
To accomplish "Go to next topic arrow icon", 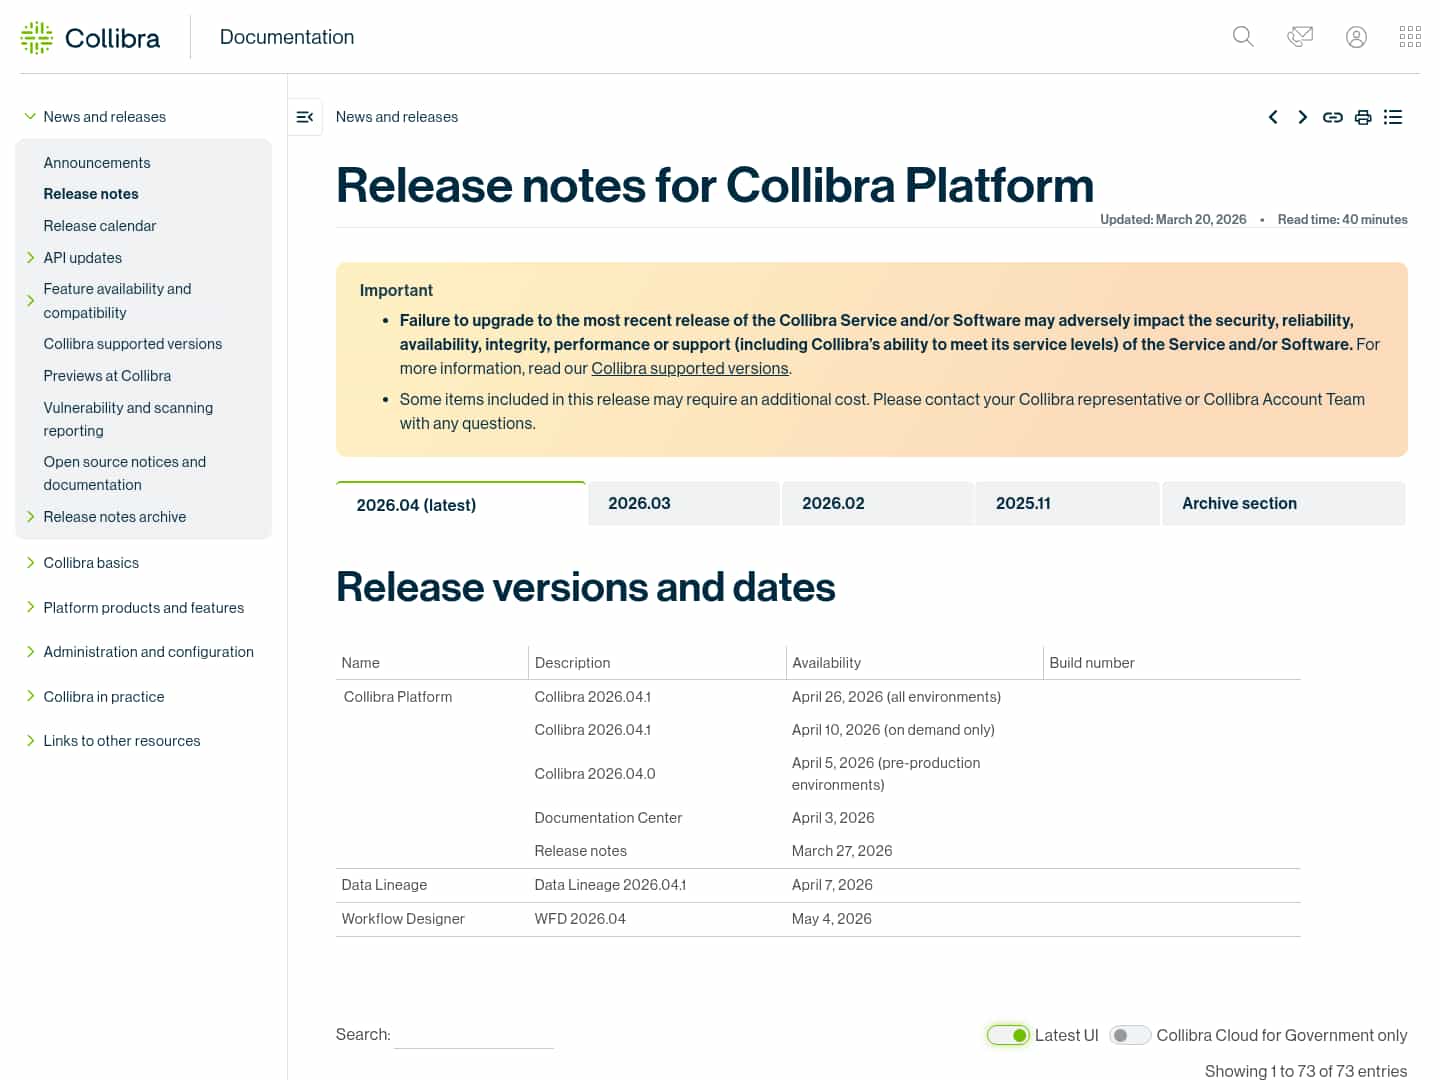I will [1302, 117].
